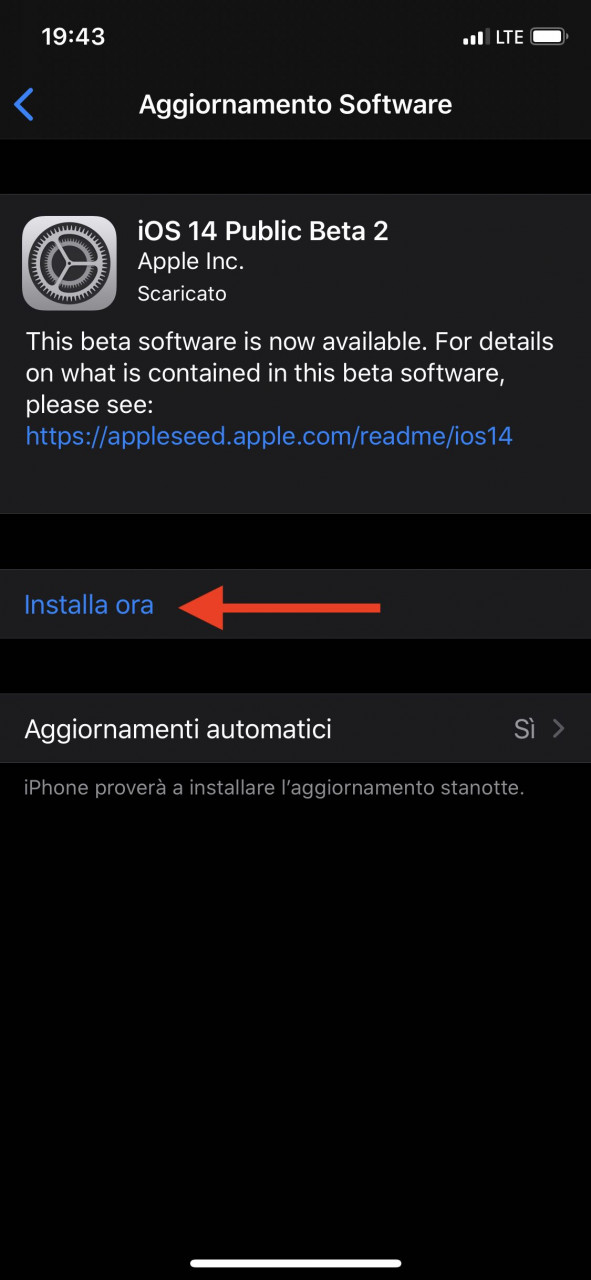Viewport: 591px width, 1280px height.
Task: Tap the empty black area below settings
Action: click(295, 1020)
